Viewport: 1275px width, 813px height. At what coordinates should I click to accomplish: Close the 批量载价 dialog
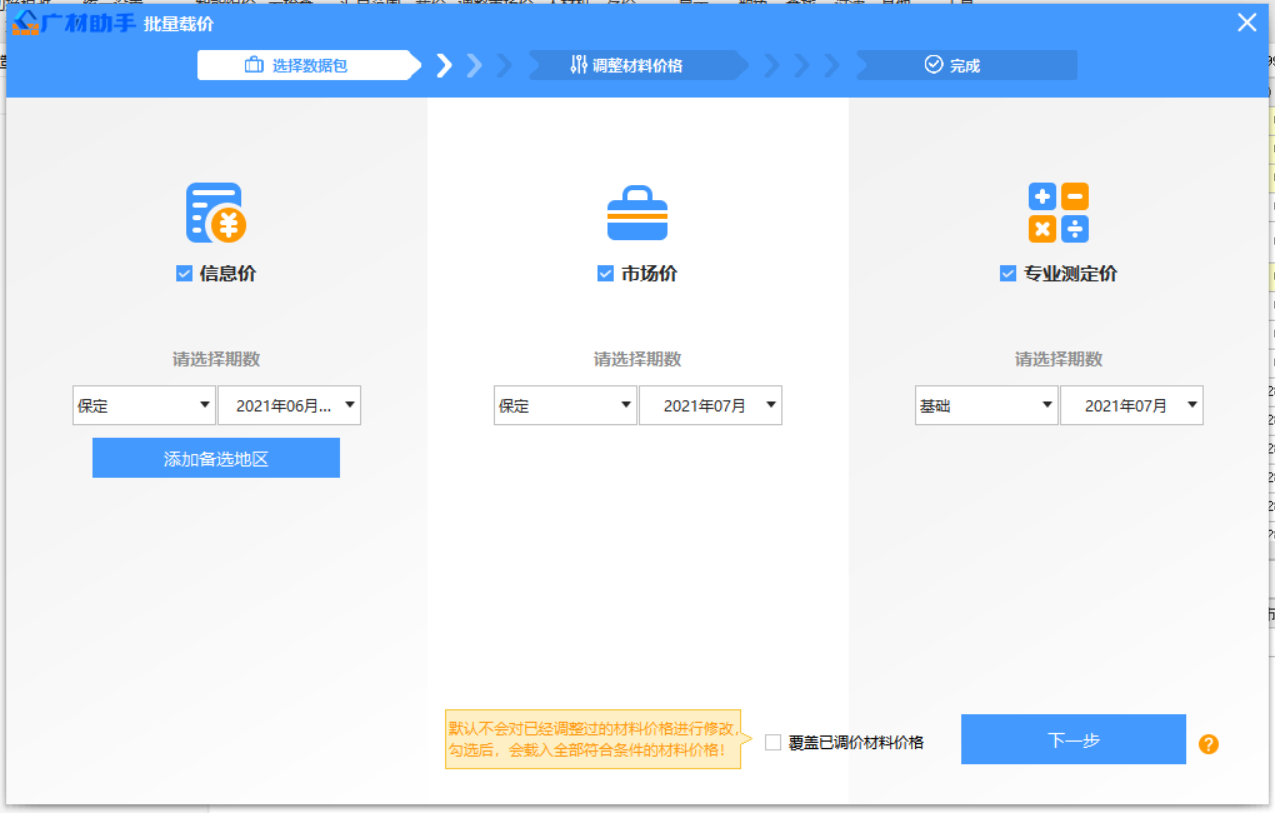(1247, 22)
